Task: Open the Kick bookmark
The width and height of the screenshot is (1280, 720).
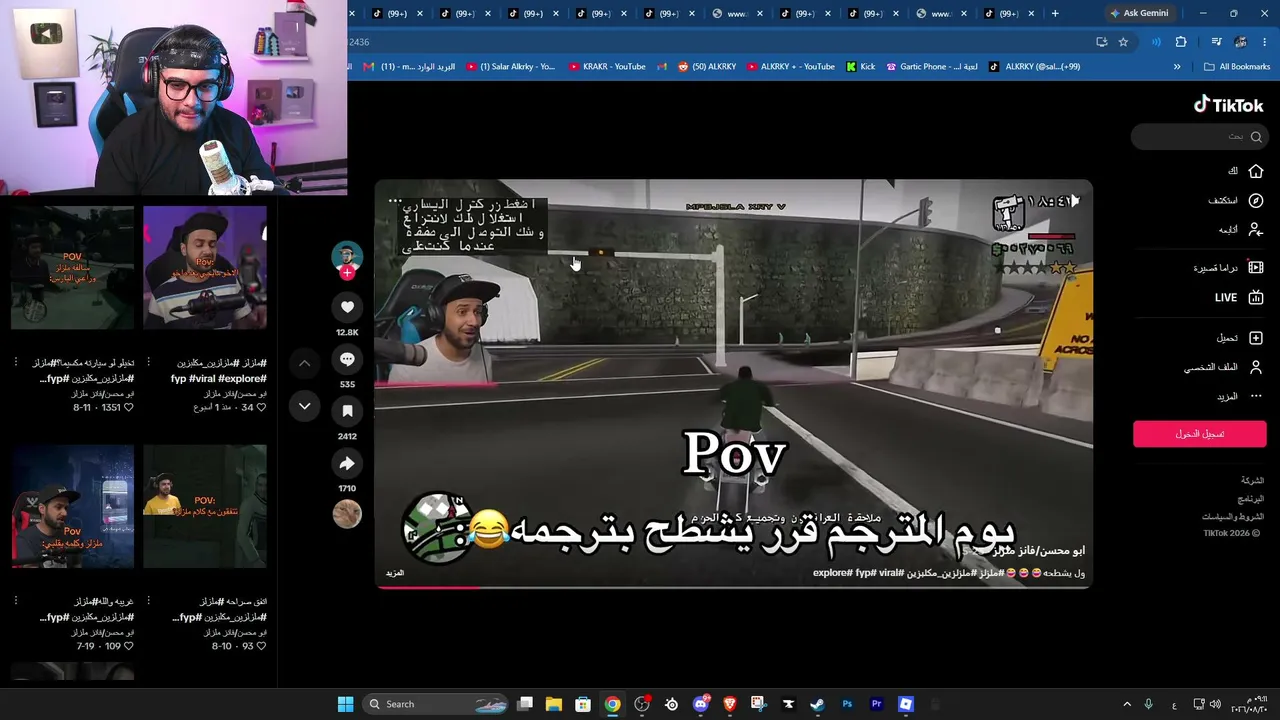Action: click(860, 67)
